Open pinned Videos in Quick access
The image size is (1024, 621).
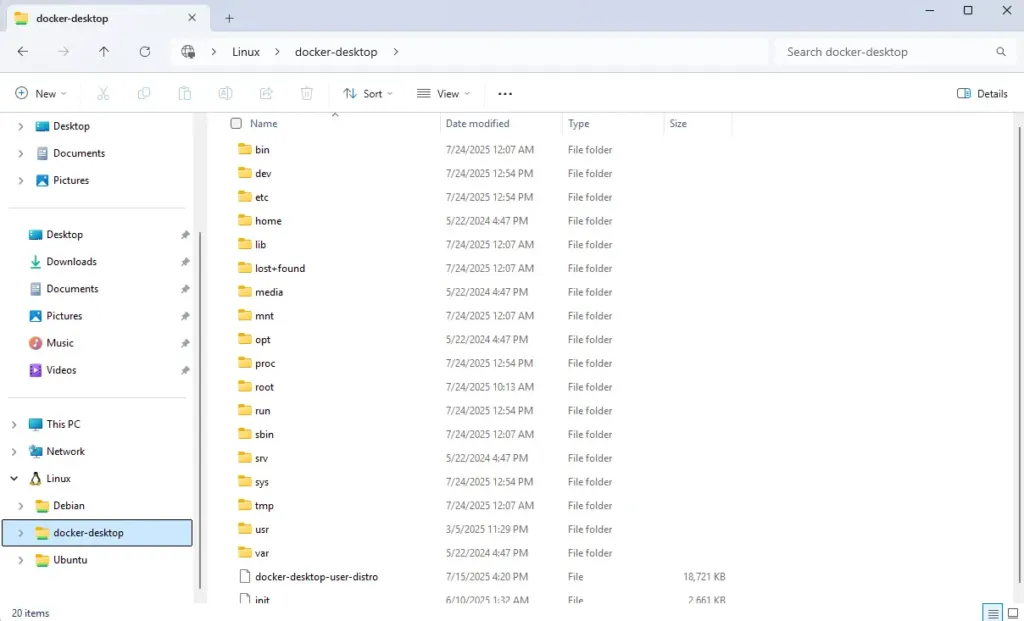[61, 370]
